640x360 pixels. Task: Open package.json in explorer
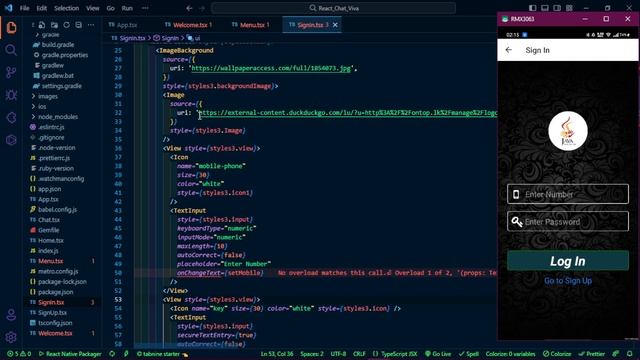[56, 292]
